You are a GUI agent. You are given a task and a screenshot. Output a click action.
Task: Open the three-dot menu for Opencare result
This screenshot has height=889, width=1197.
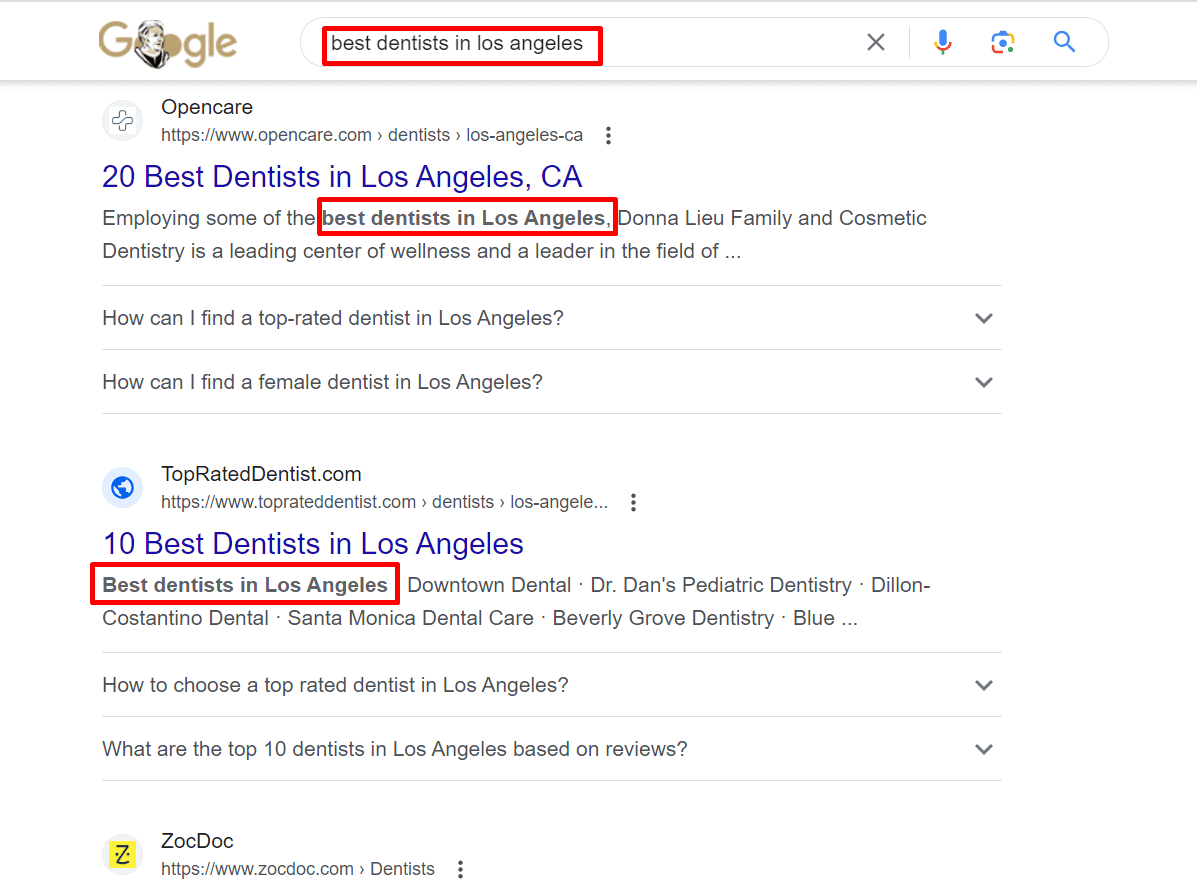(x=608, y=136)
